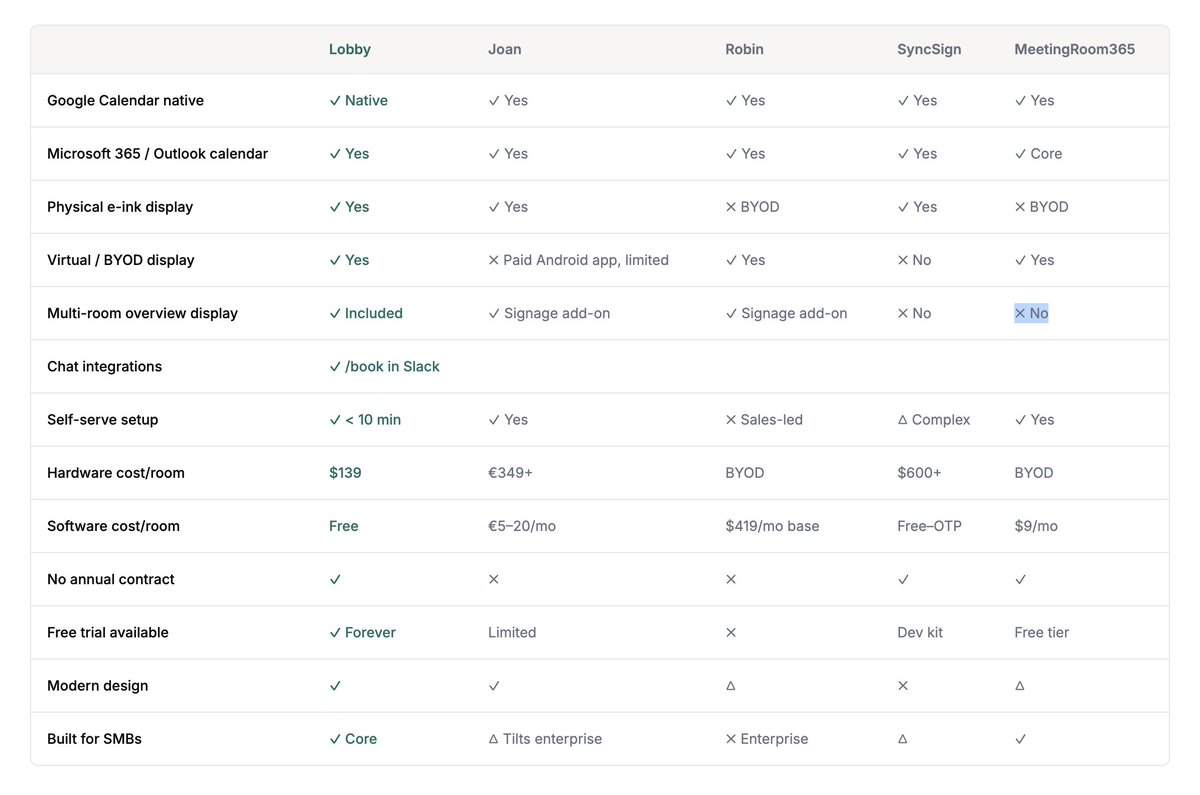
Task: Click the Self-serve setup row label
Action: click(102, 419)
